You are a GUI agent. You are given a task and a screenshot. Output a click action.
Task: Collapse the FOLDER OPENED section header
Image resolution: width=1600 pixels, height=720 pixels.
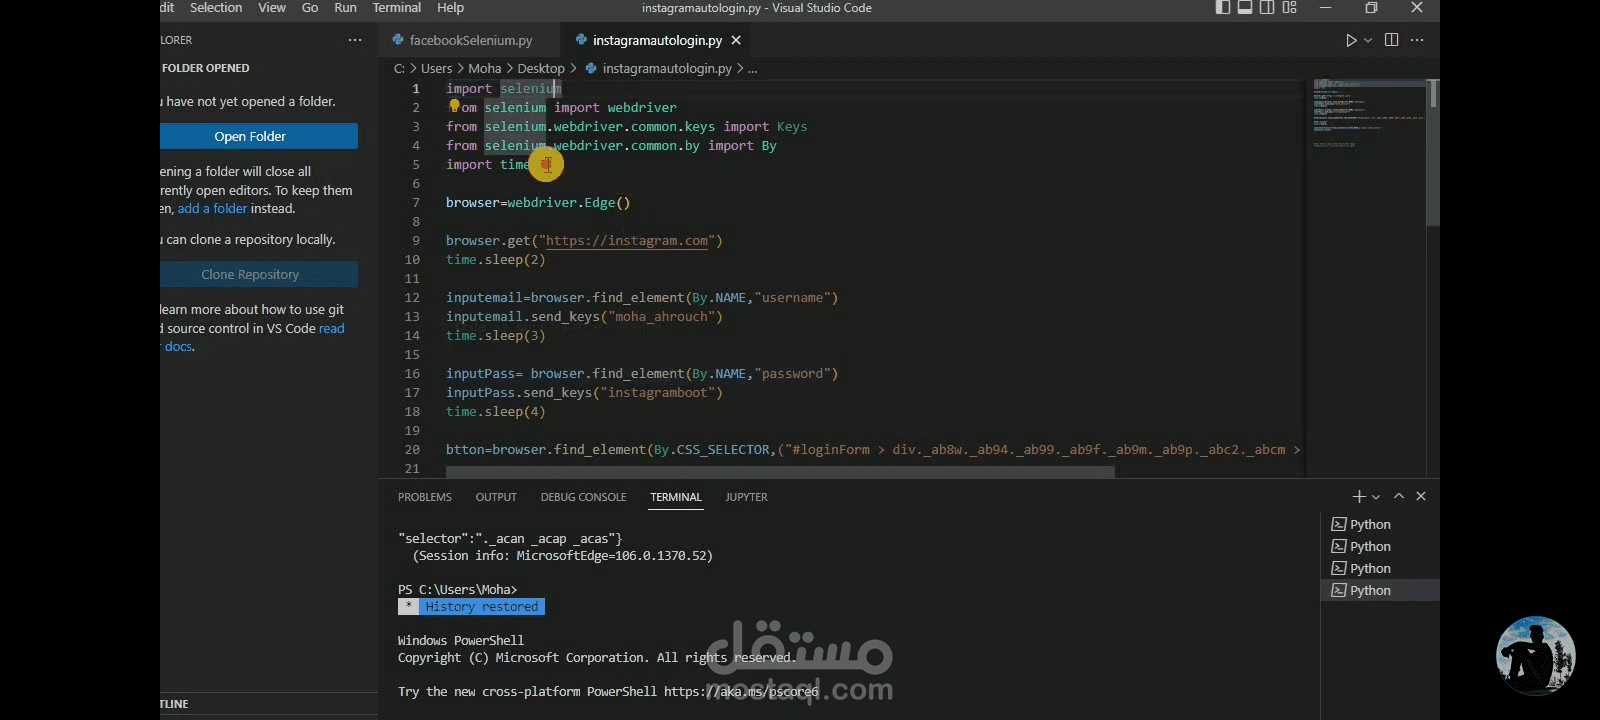206,68
